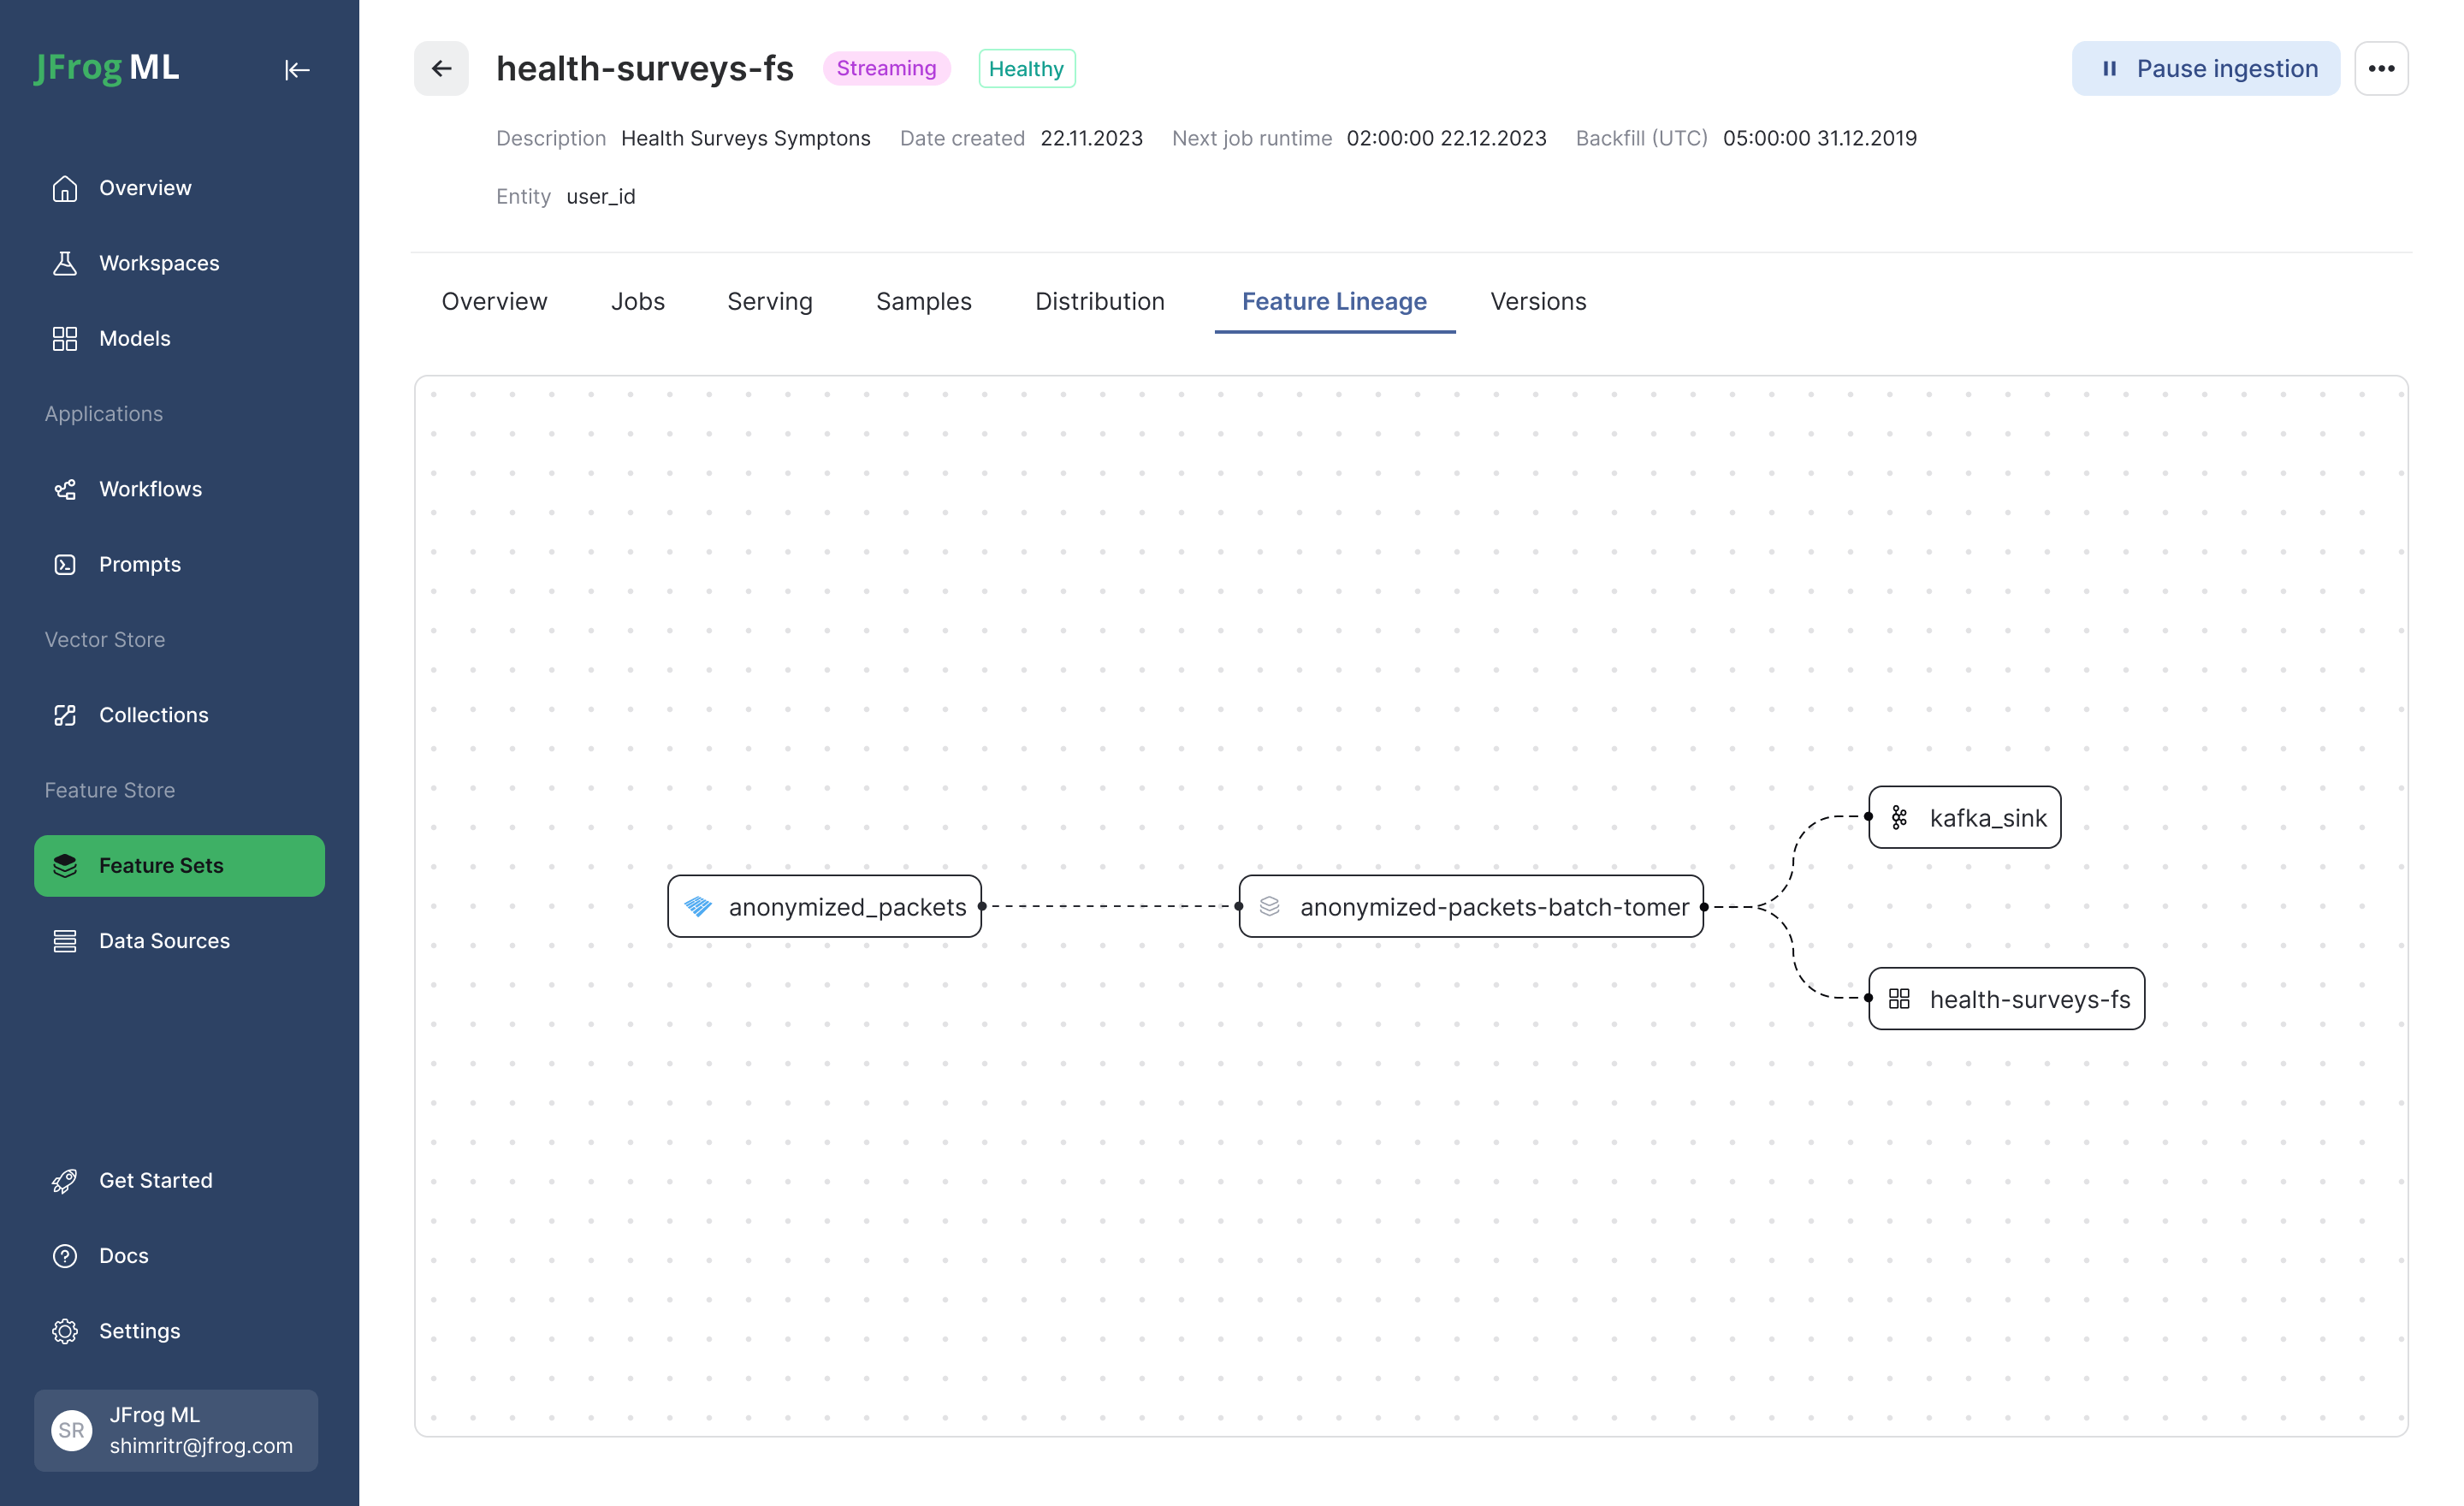Go back using the left arrow button

[441, 68]
